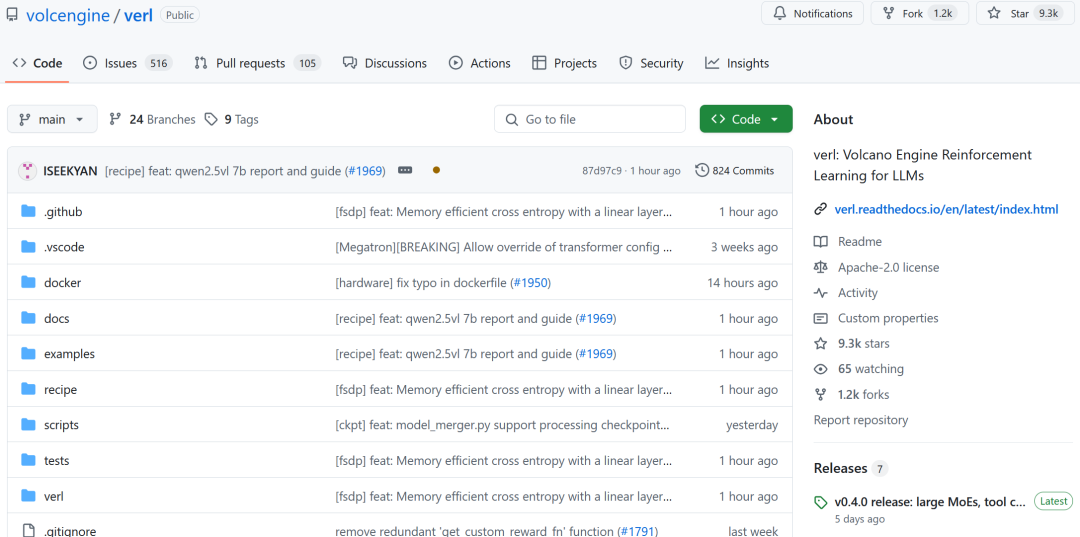Open .vscode row Megatron BREAKING commit message
1080x537 pixels.
(503, 247)
